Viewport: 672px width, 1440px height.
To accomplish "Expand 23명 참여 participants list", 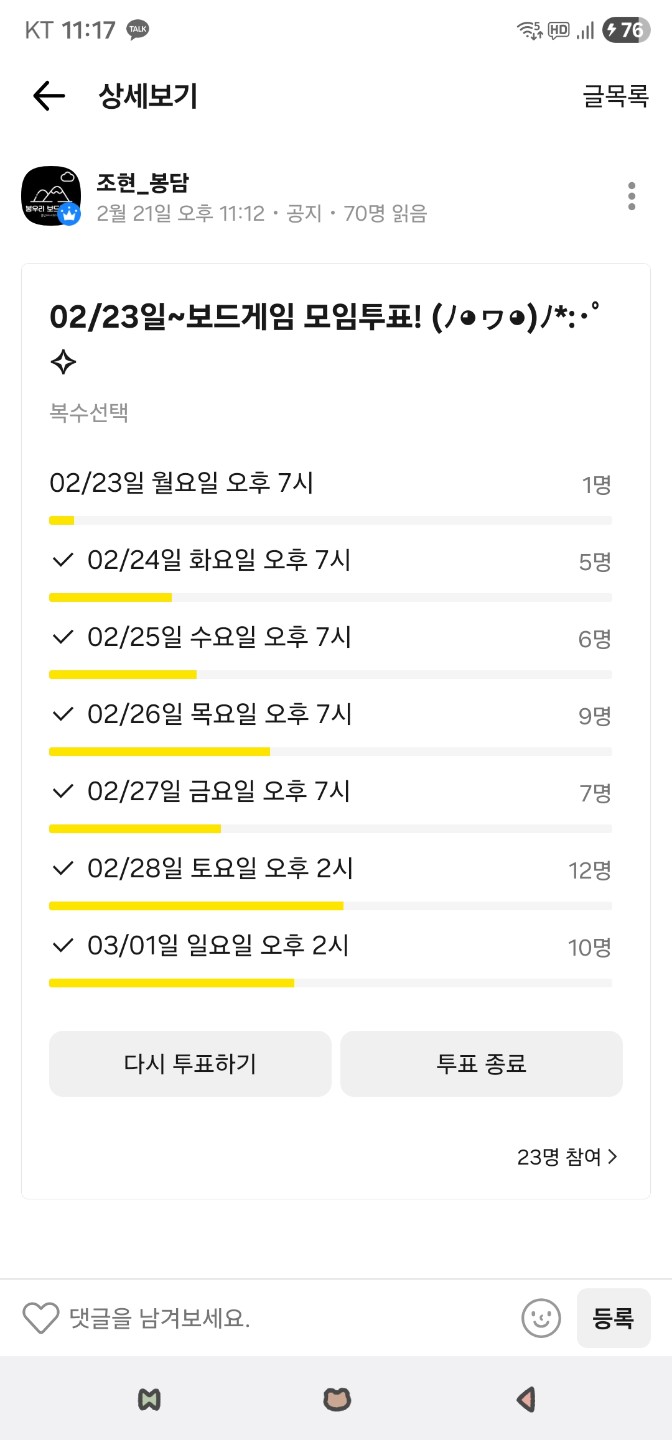I will [x=567, y=1157].
